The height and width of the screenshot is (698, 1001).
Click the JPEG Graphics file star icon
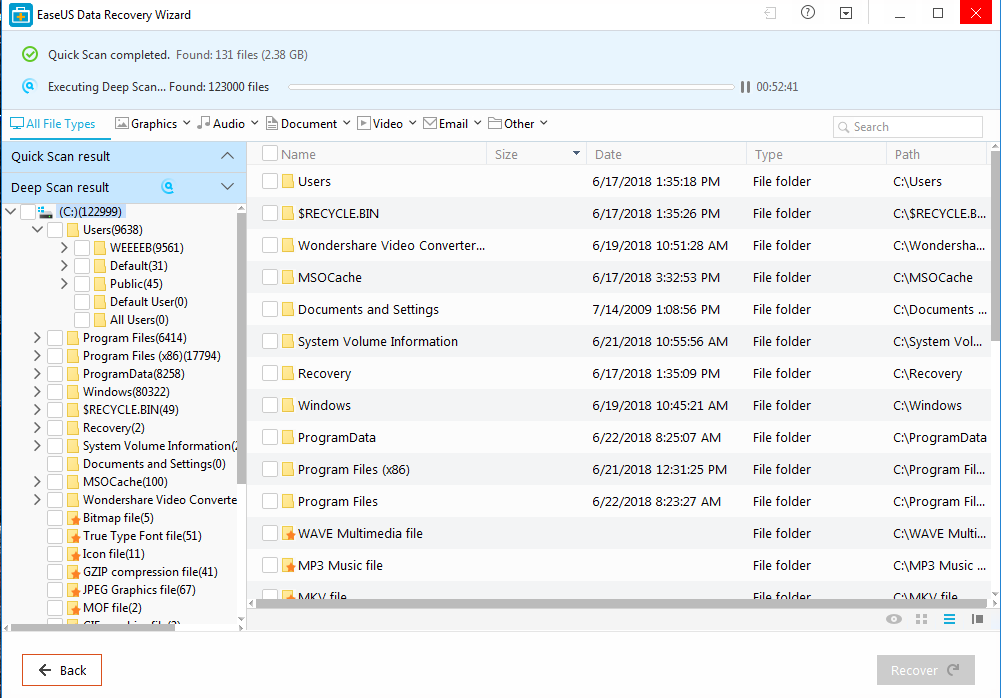[73, 590]
